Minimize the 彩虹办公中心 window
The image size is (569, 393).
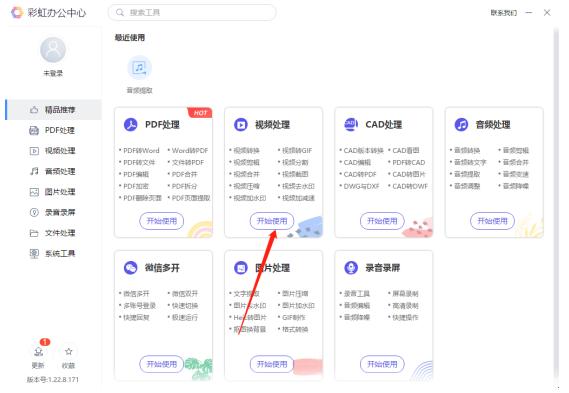529,13
